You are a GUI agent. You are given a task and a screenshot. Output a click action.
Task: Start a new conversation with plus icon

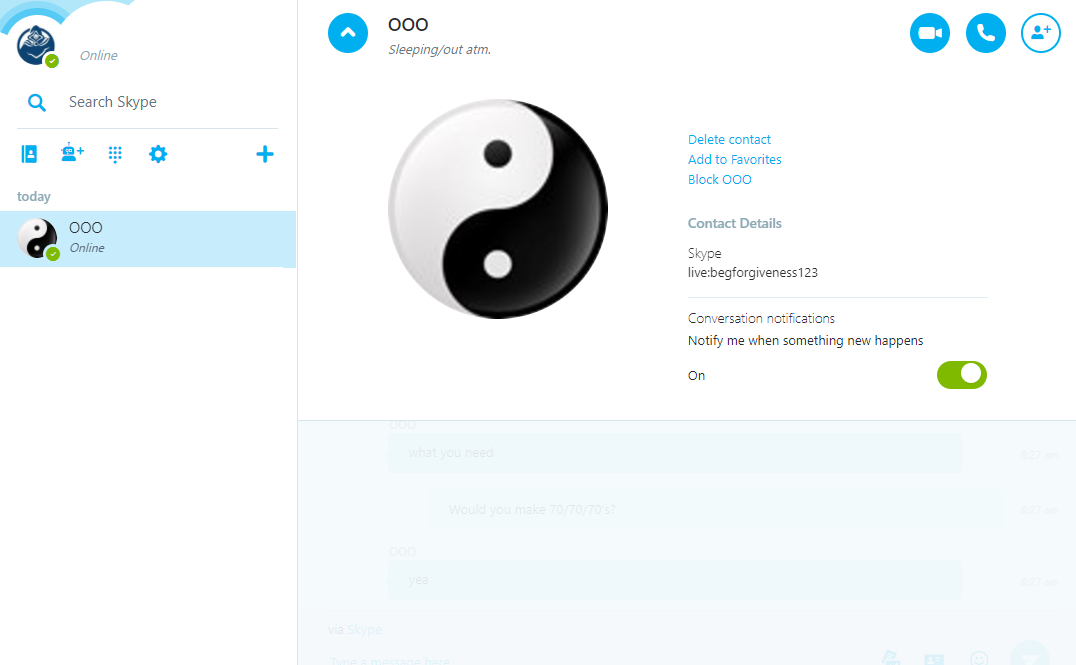pyautogui.click(x=265, y=154)
